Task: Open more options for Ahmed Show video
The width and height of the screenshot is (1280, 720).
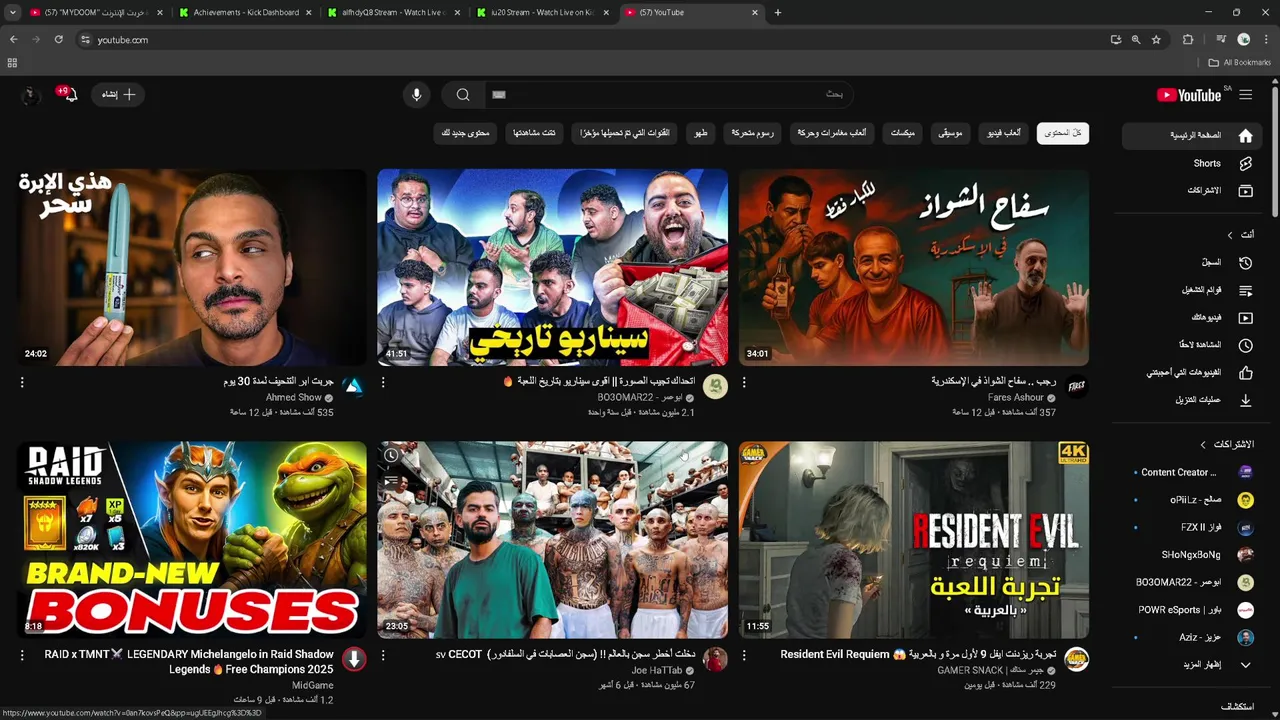Action: pyautogui.click(x=22, y=383)
